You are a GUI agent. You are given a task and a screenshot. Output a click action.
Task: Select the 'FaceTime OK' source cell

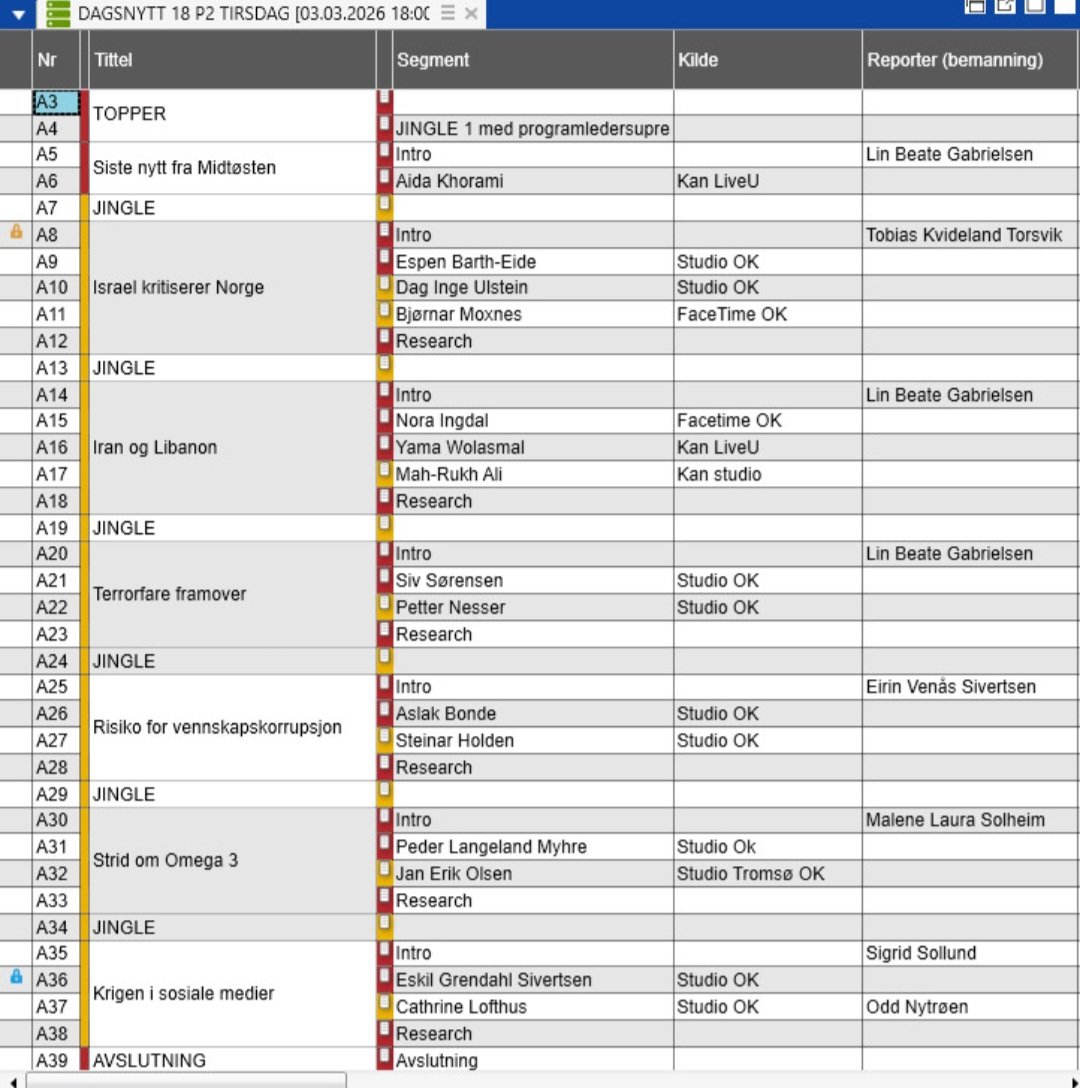click(x=768, y=314)
